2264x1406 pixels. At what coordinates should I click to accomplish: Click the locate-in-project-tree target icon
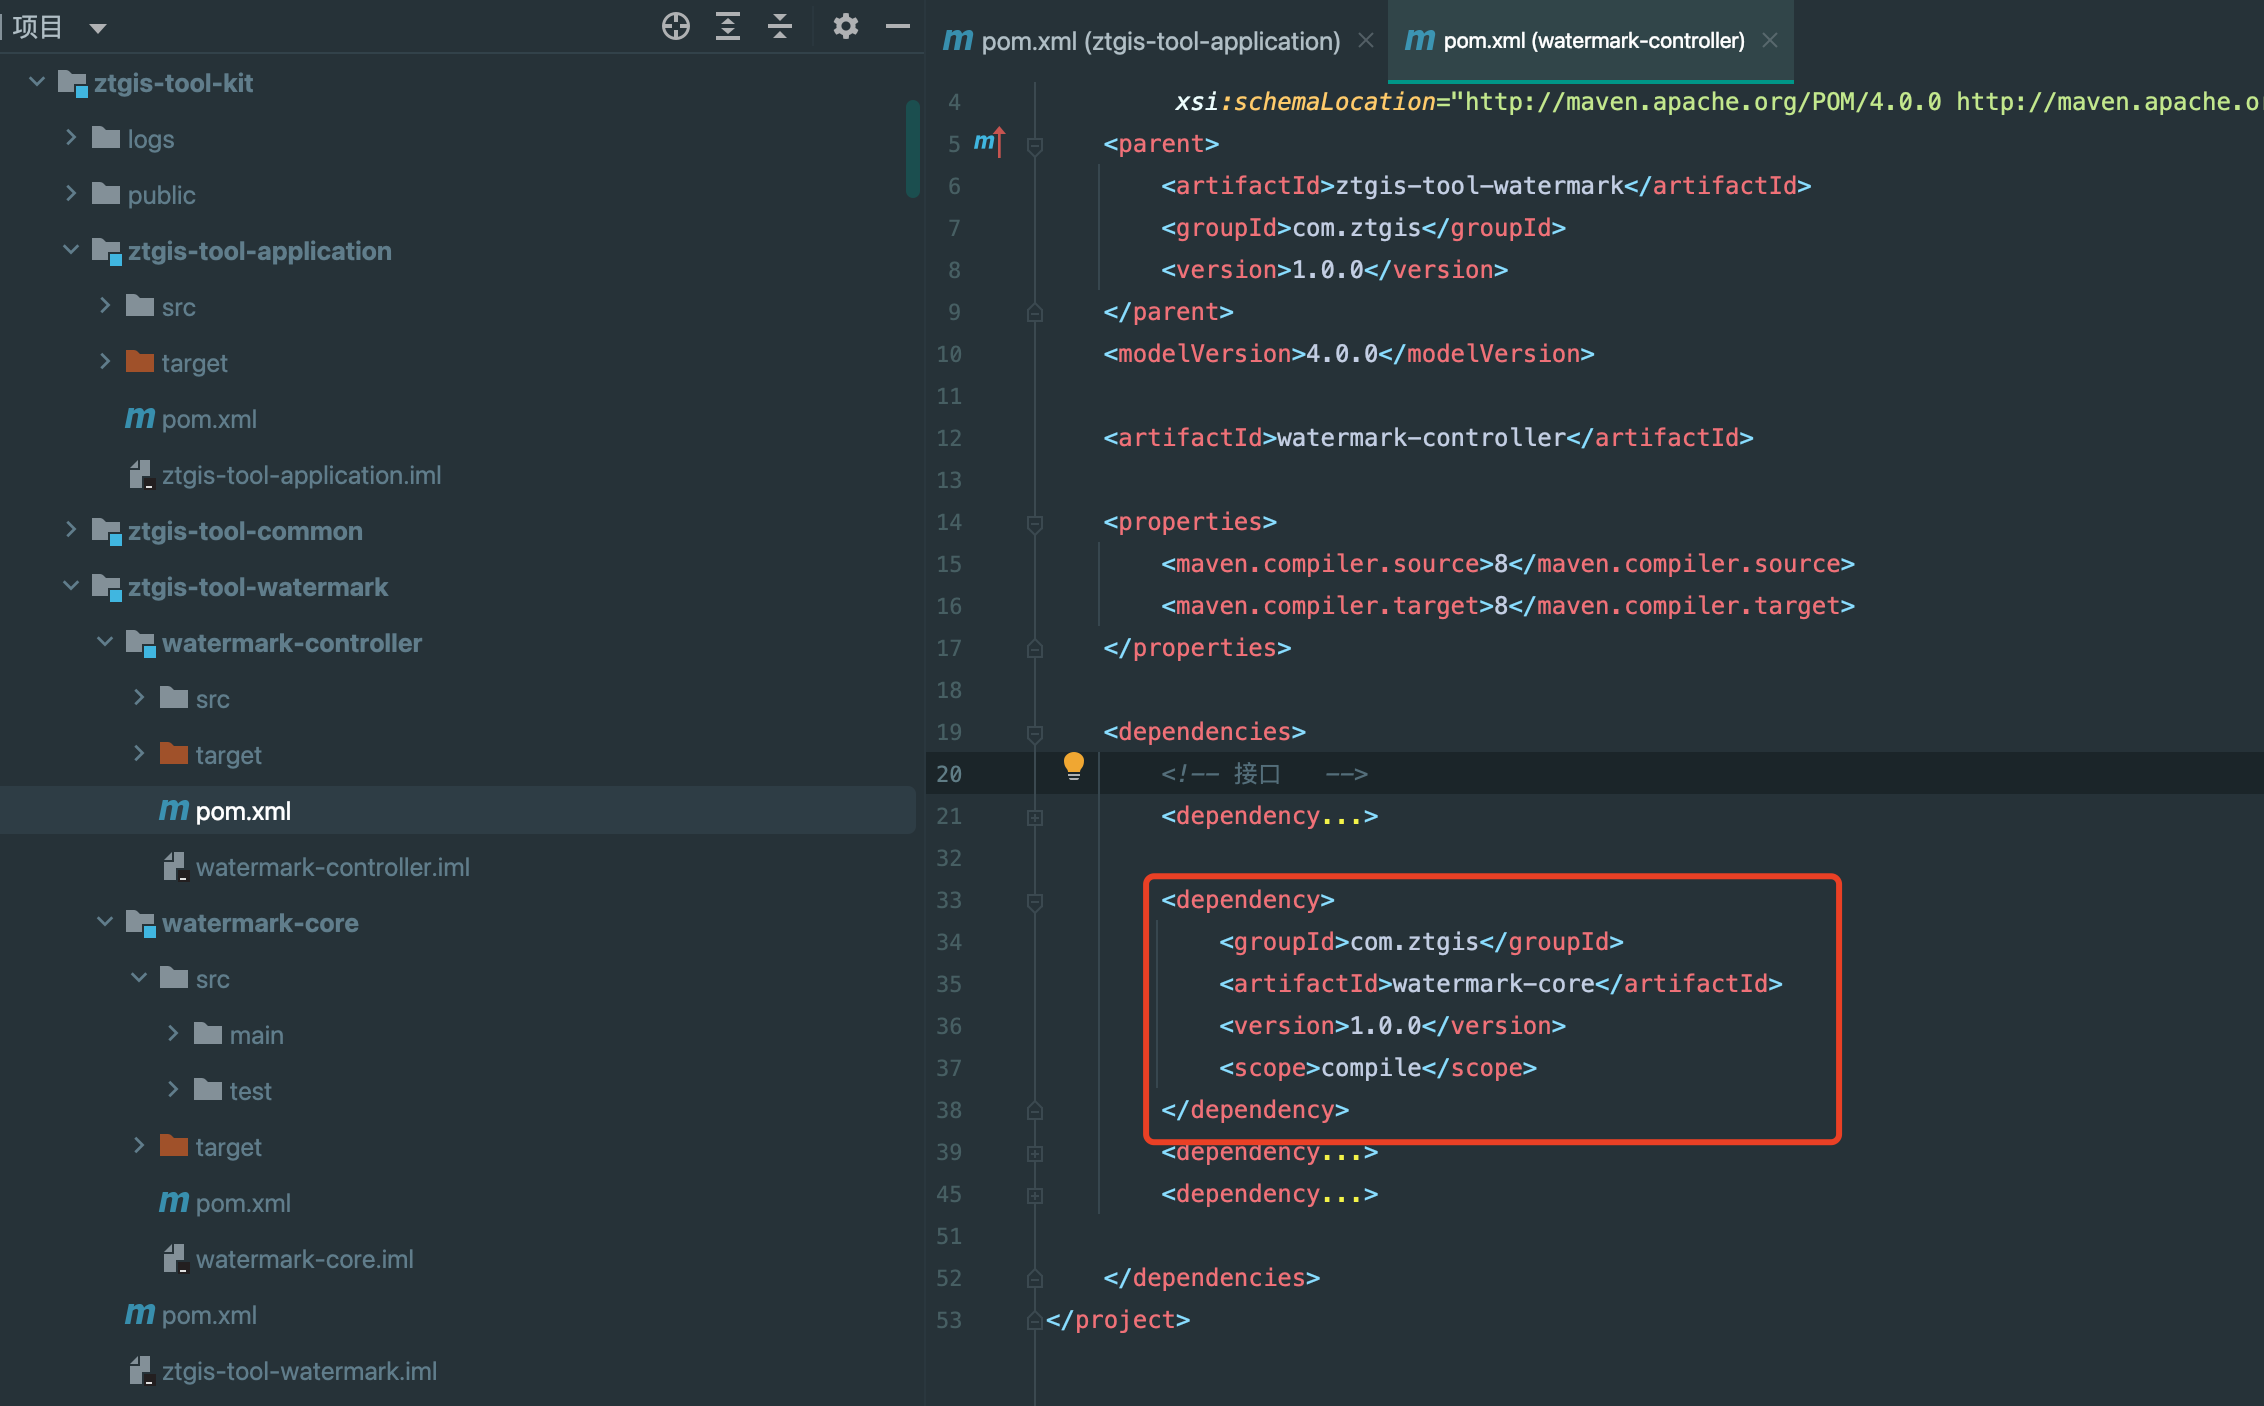[676, 27]
